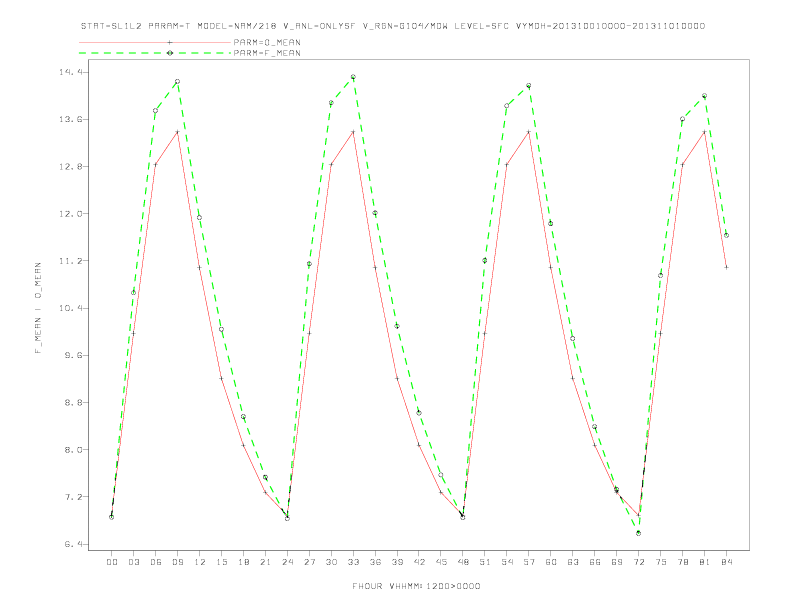Click x-axis tick label 21
Image resolution: width=792 pixels, height=612 pixels.
265,562
